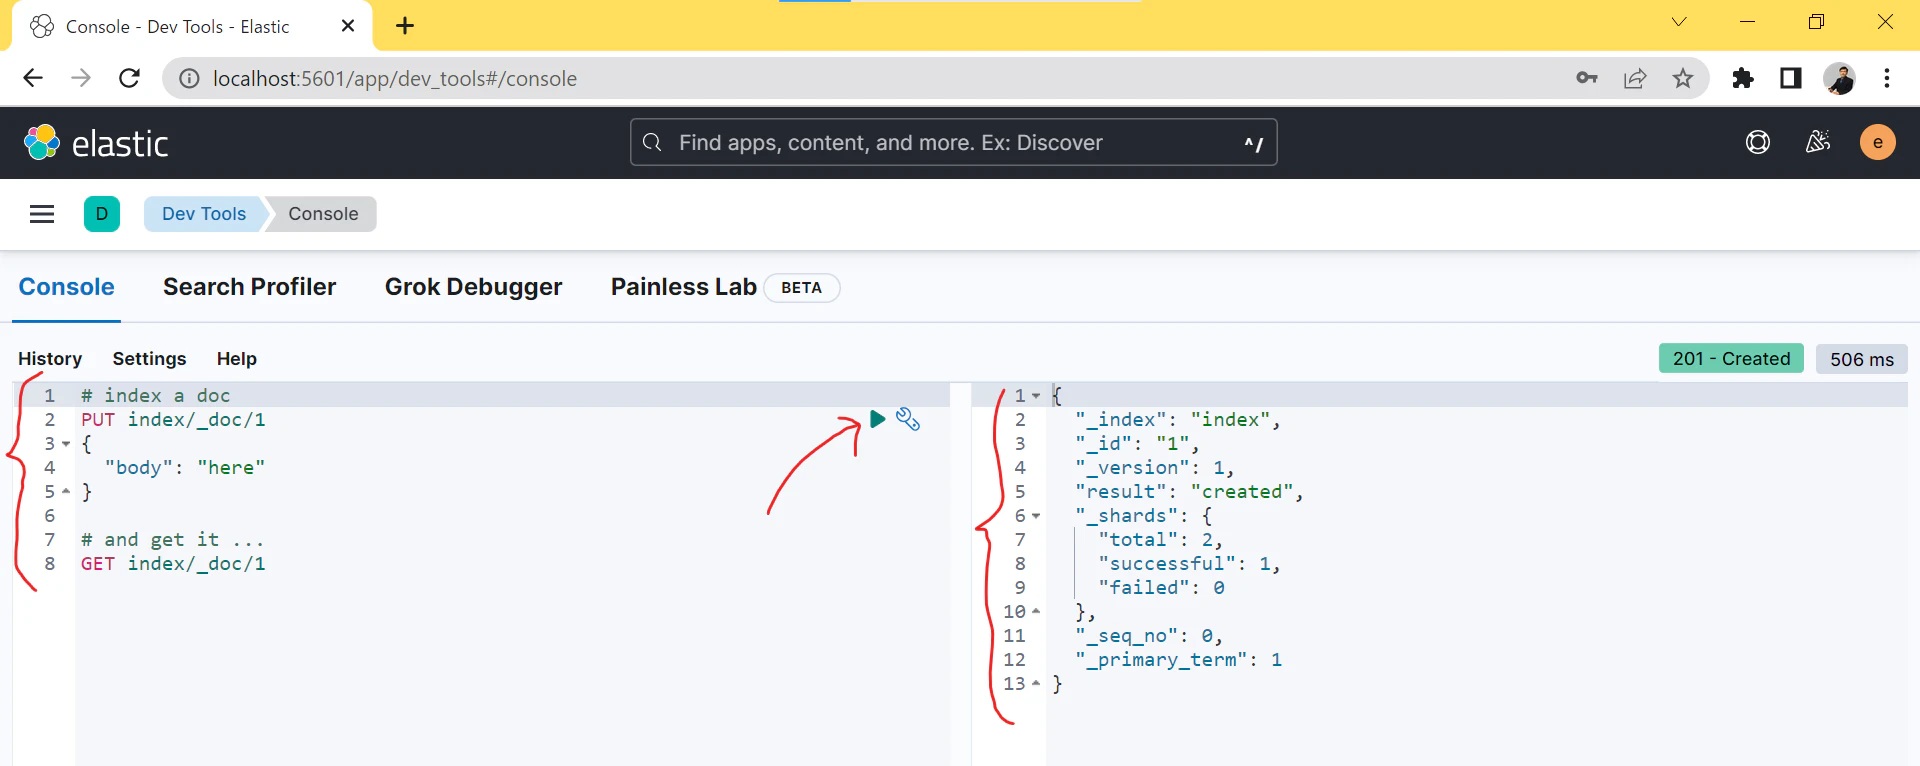Share this page icon
The image size is (1920, 766).
pyautogui.click(x=1635, y=78)
